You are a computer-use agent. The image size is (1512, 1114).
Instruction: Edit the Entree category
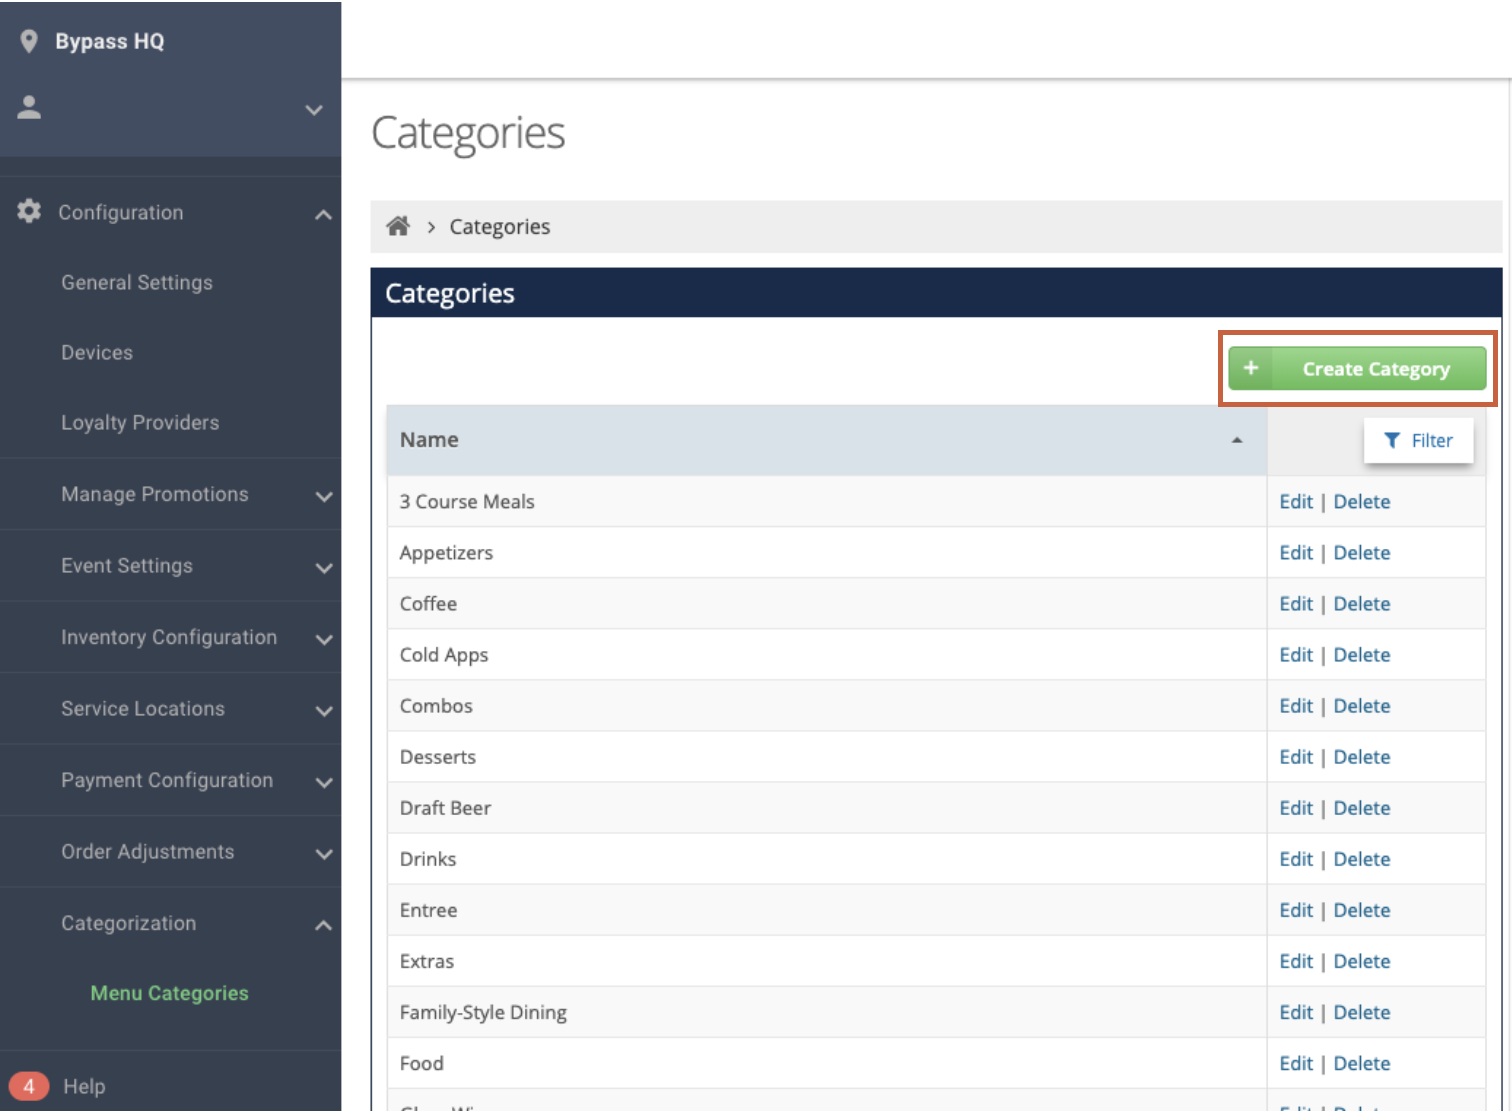[x=1296, y=909]
